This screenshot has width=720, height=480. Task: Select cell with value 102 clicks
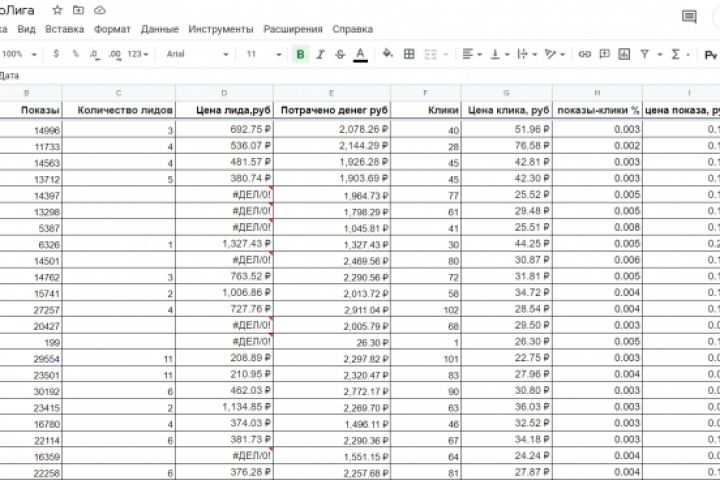coord(426,309)
